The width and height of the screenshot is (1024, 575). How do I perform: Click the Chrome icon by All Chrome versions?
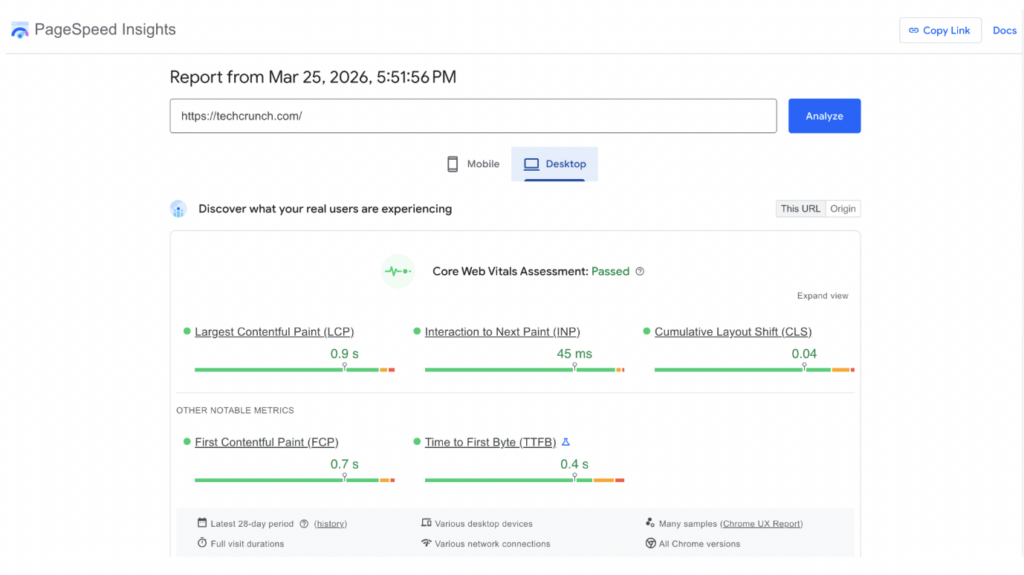(x=650, y=543)
